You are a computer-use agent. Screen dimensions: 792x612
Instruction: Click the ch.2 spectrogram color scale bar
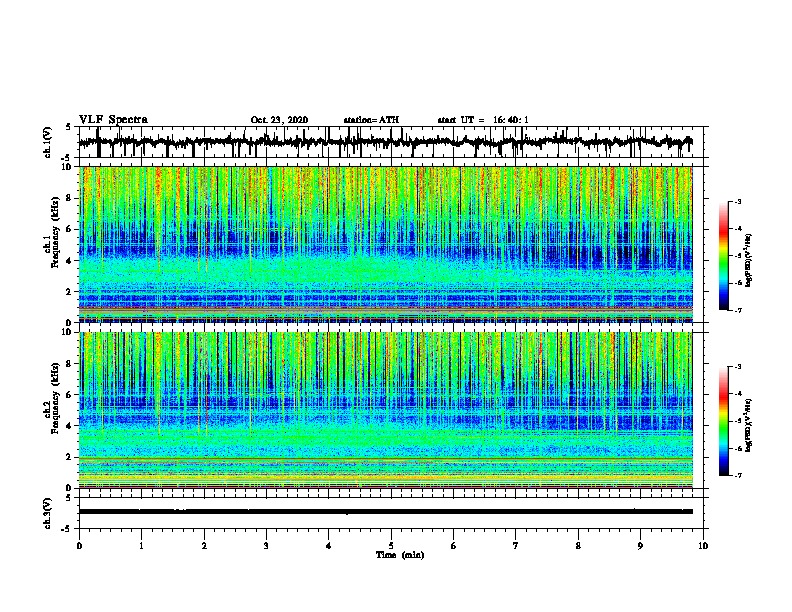[724, 421]
